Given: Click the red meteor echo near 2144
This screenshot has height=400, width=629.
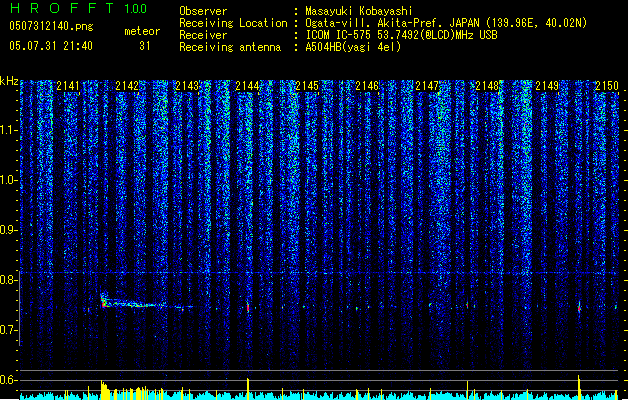Looking at the screenshot, I should click(248, 308).
